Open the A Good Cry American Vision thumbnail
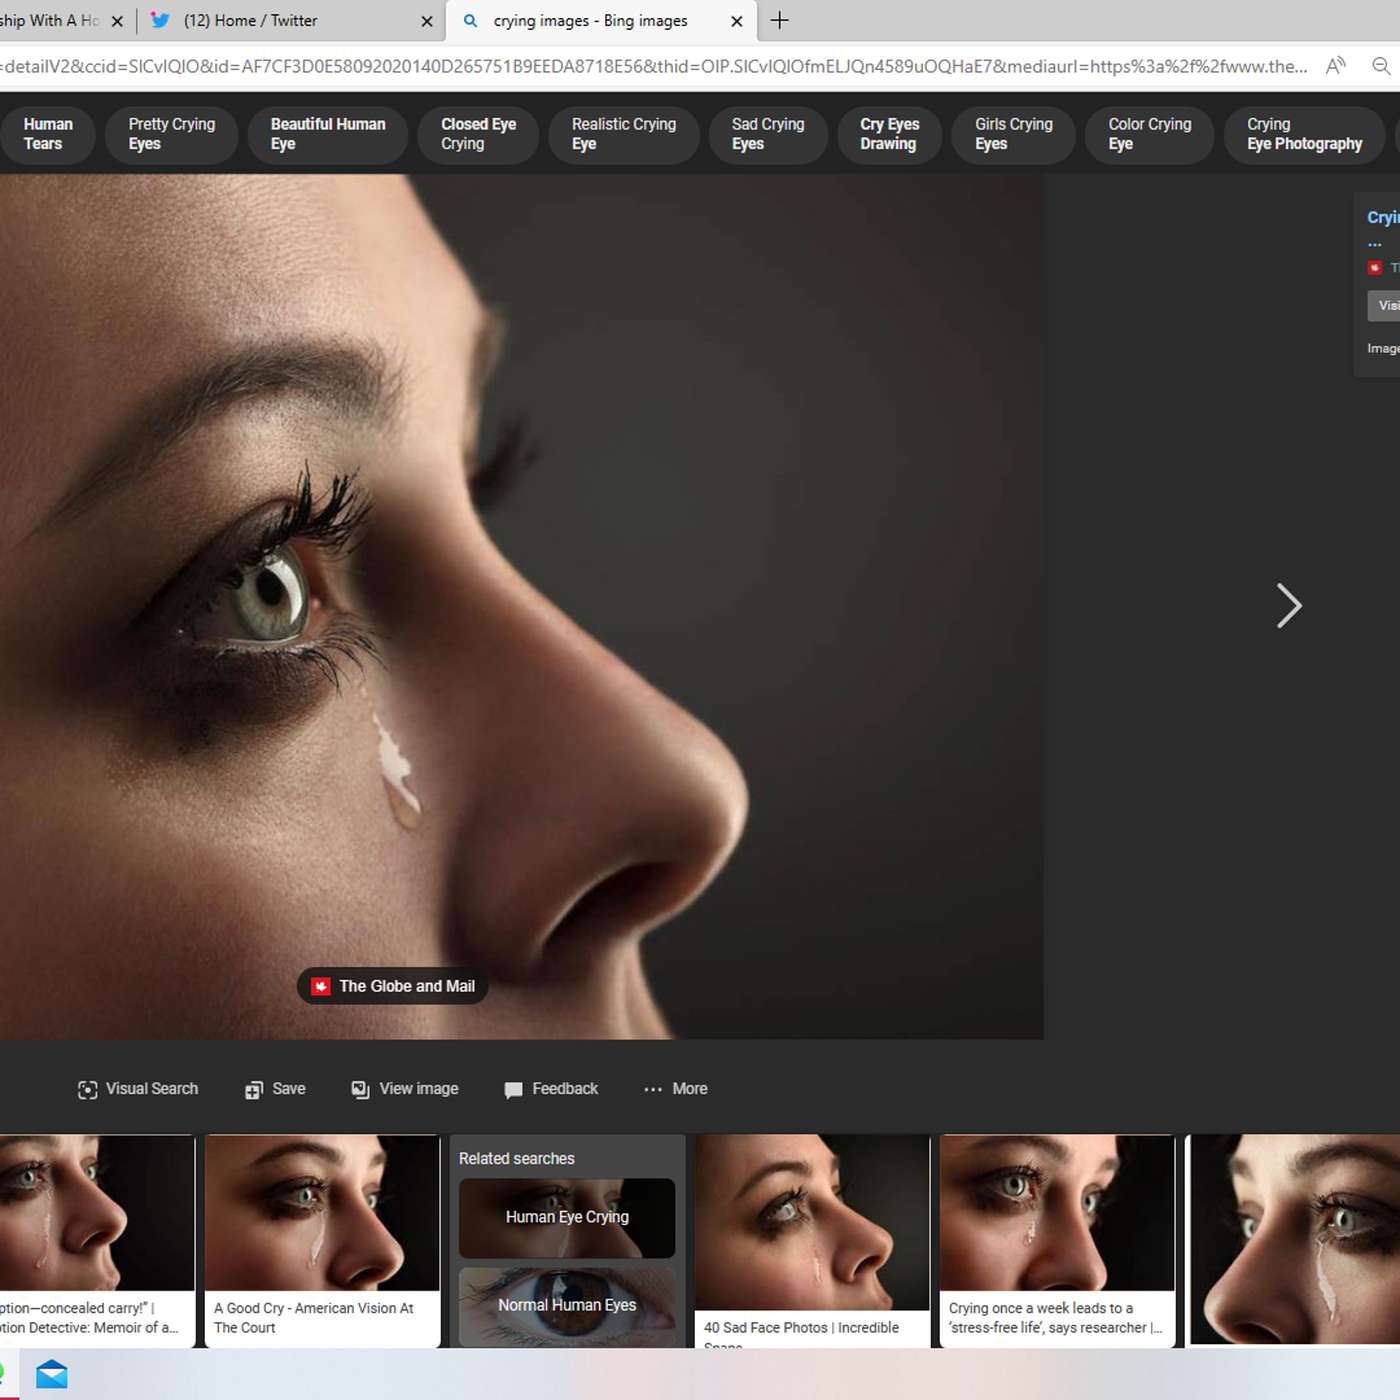This screenshot has width=1400, height=1400. pos(322,1213)
